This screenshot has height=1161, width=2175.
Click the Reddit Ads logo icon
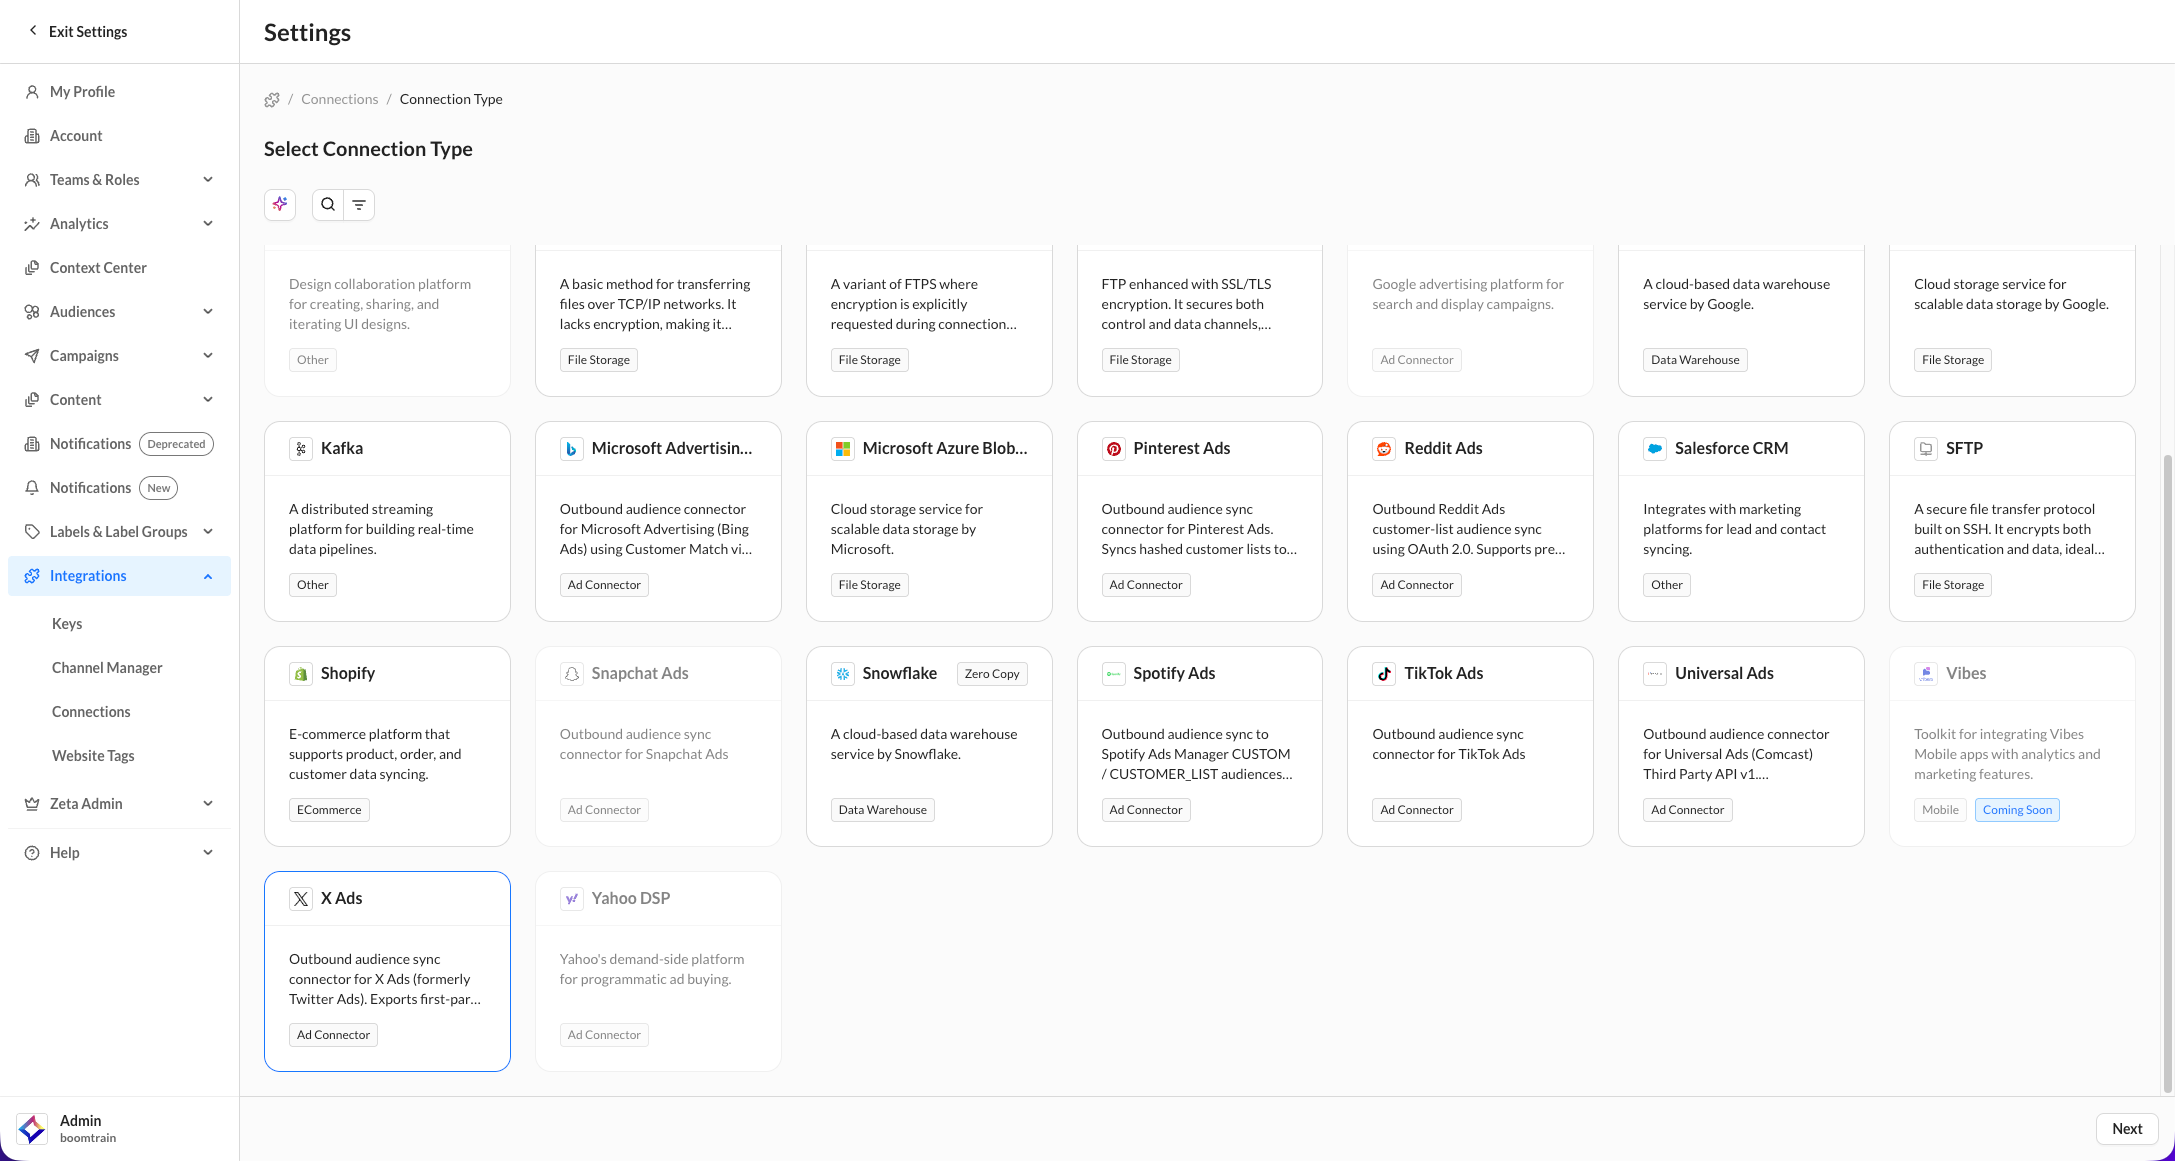pos(1384,449)
